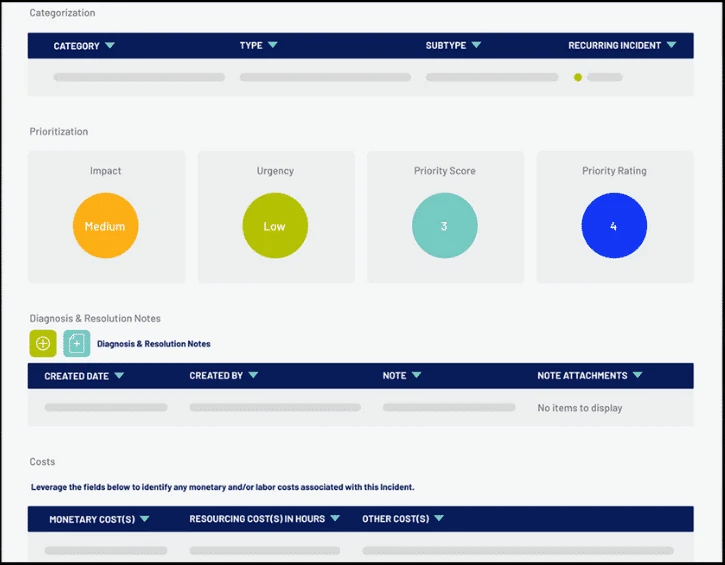725x565 pixels.
Task: Click the RESOURCING COST(S) IN HOURS header
Action: (257, 519)
